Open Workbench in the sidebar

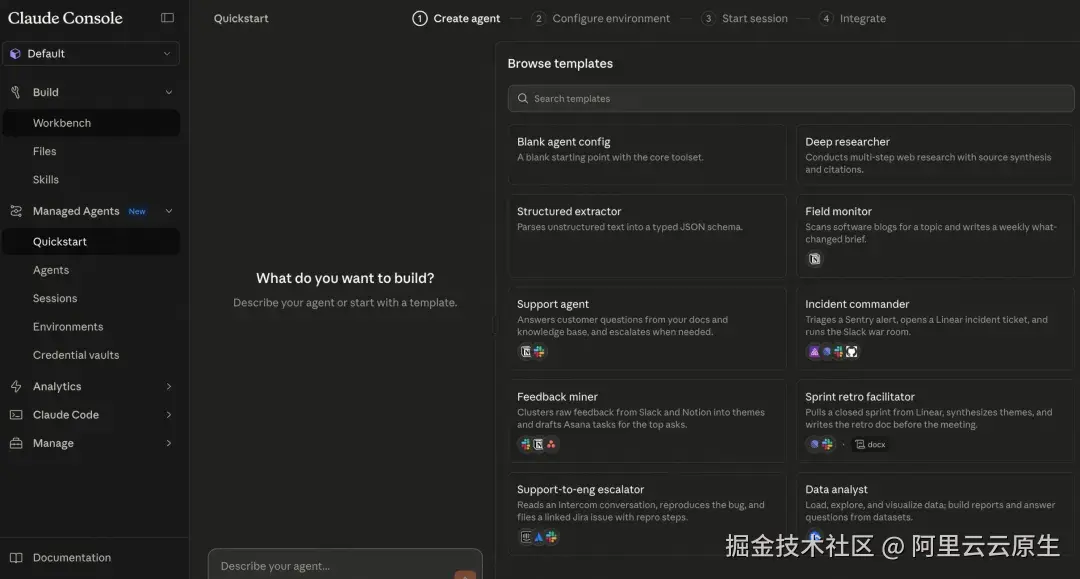point(91,123)
